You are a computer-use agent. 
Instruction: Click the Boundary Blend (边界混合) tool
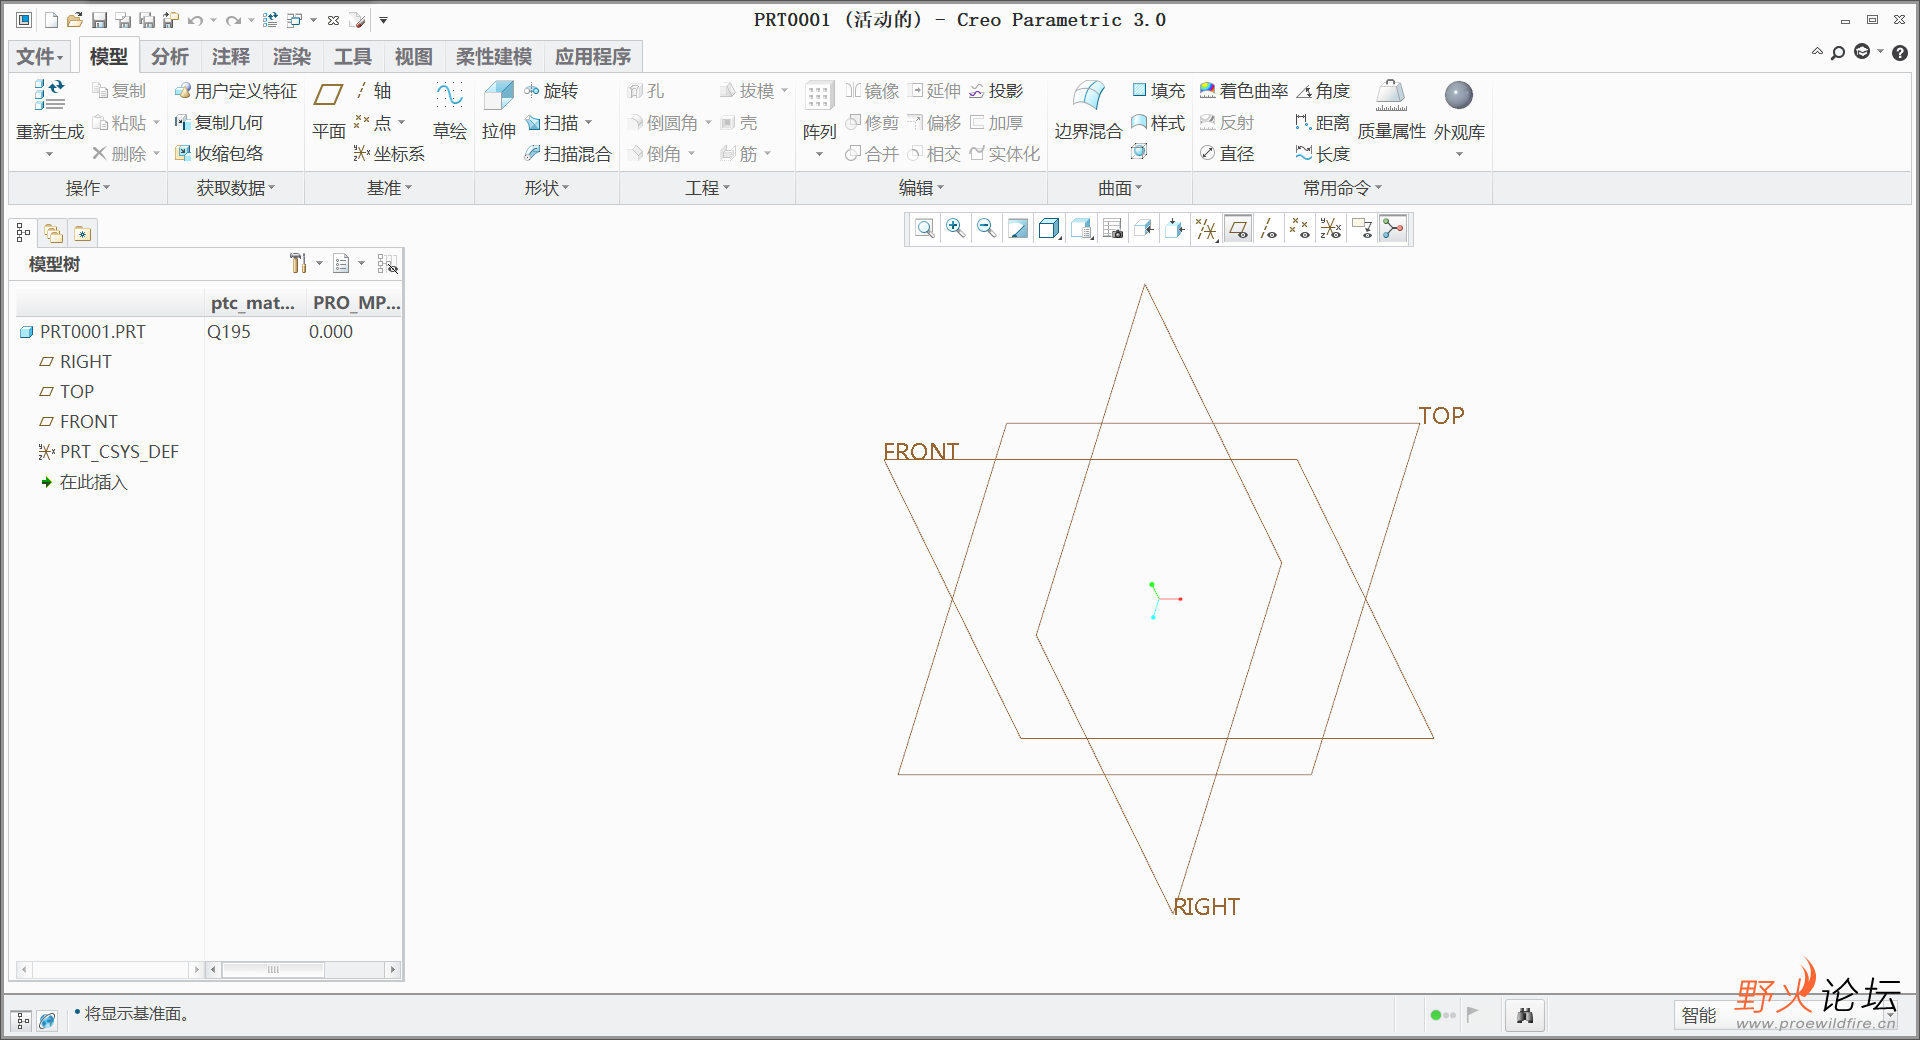pyautogui.click(x=1088, y=110)
